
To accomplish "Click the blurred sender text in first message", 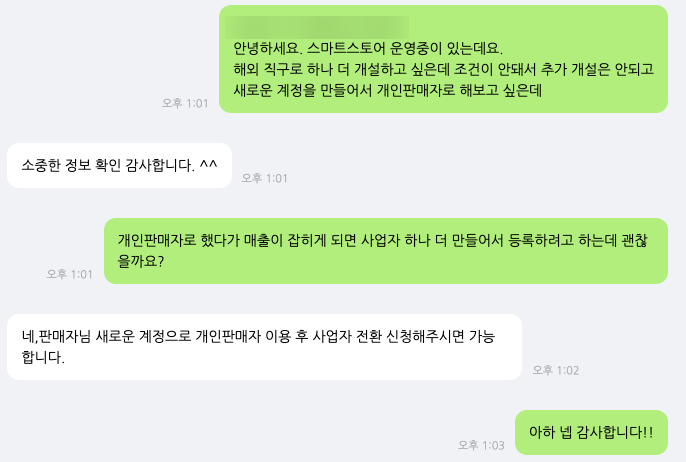I will coord(317,28).
